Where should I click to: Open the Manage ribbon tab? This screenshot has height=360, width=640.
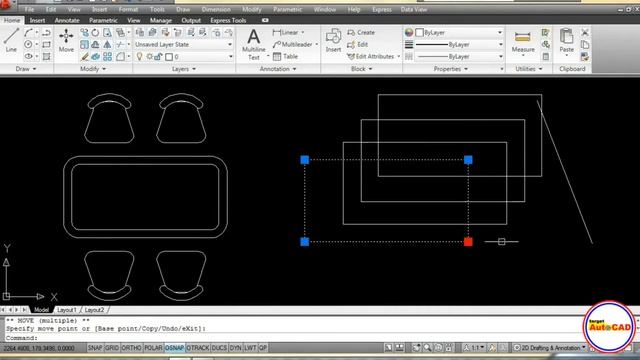click(160, 20)
